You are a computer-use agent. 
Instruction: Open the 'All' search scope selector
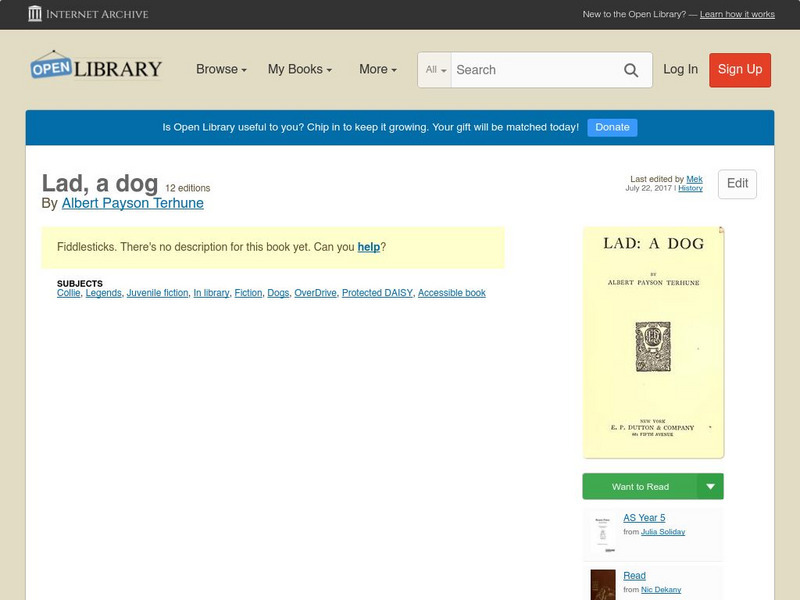[x=437, y=70]
